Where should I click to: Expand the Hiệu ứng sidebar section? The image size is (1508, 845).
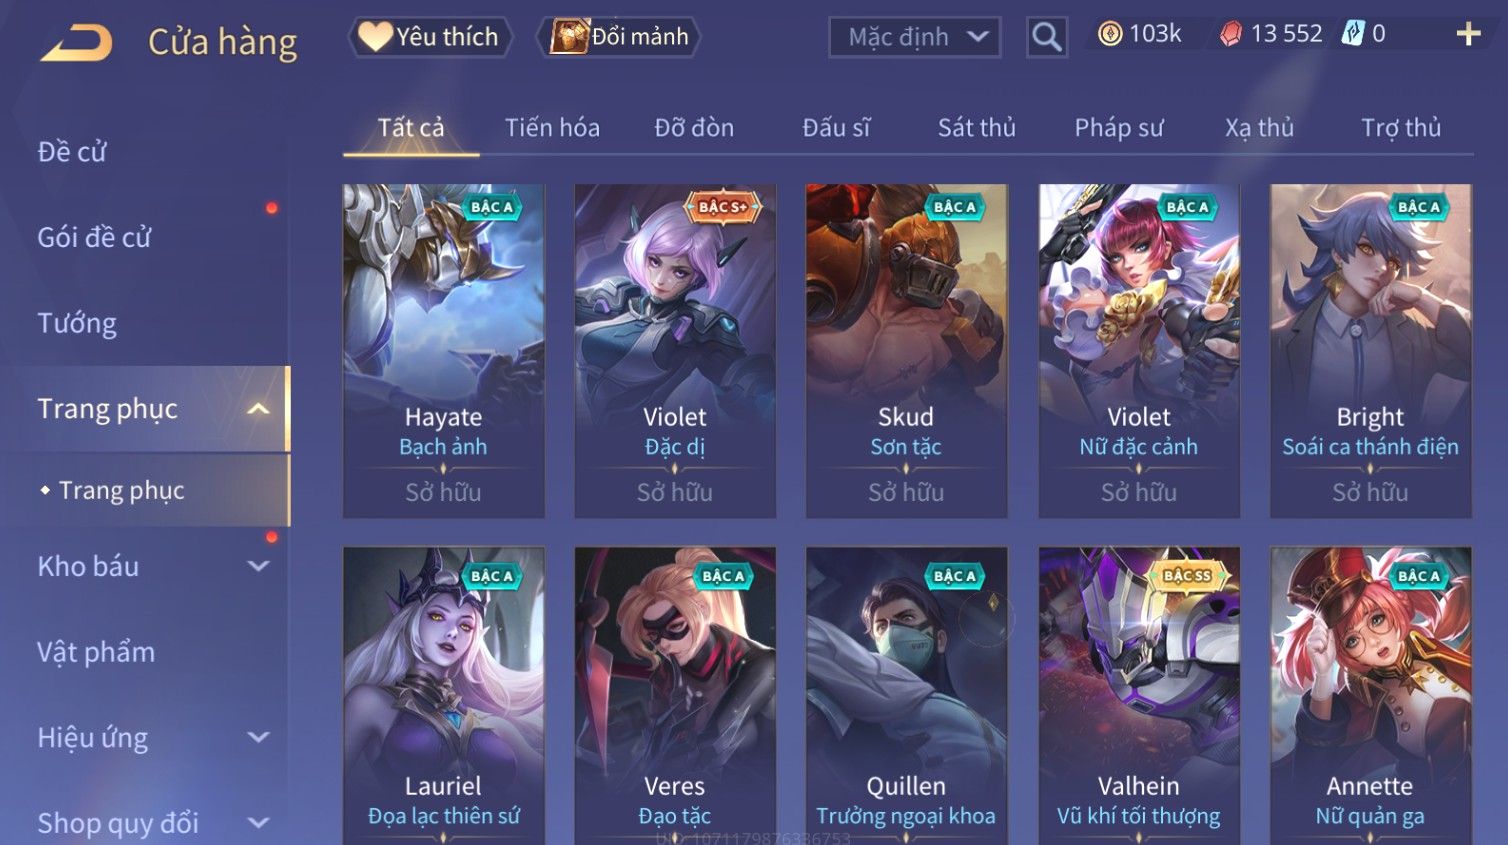tap(258, 737)
